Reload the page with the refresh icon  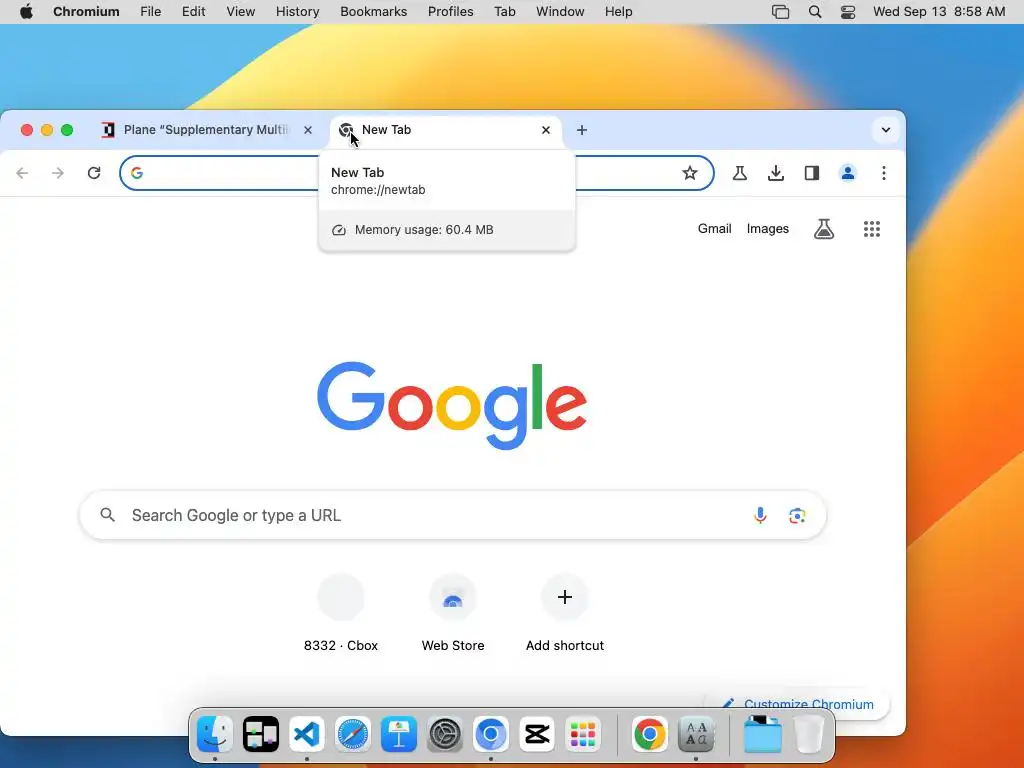click(x=94, y=173)
